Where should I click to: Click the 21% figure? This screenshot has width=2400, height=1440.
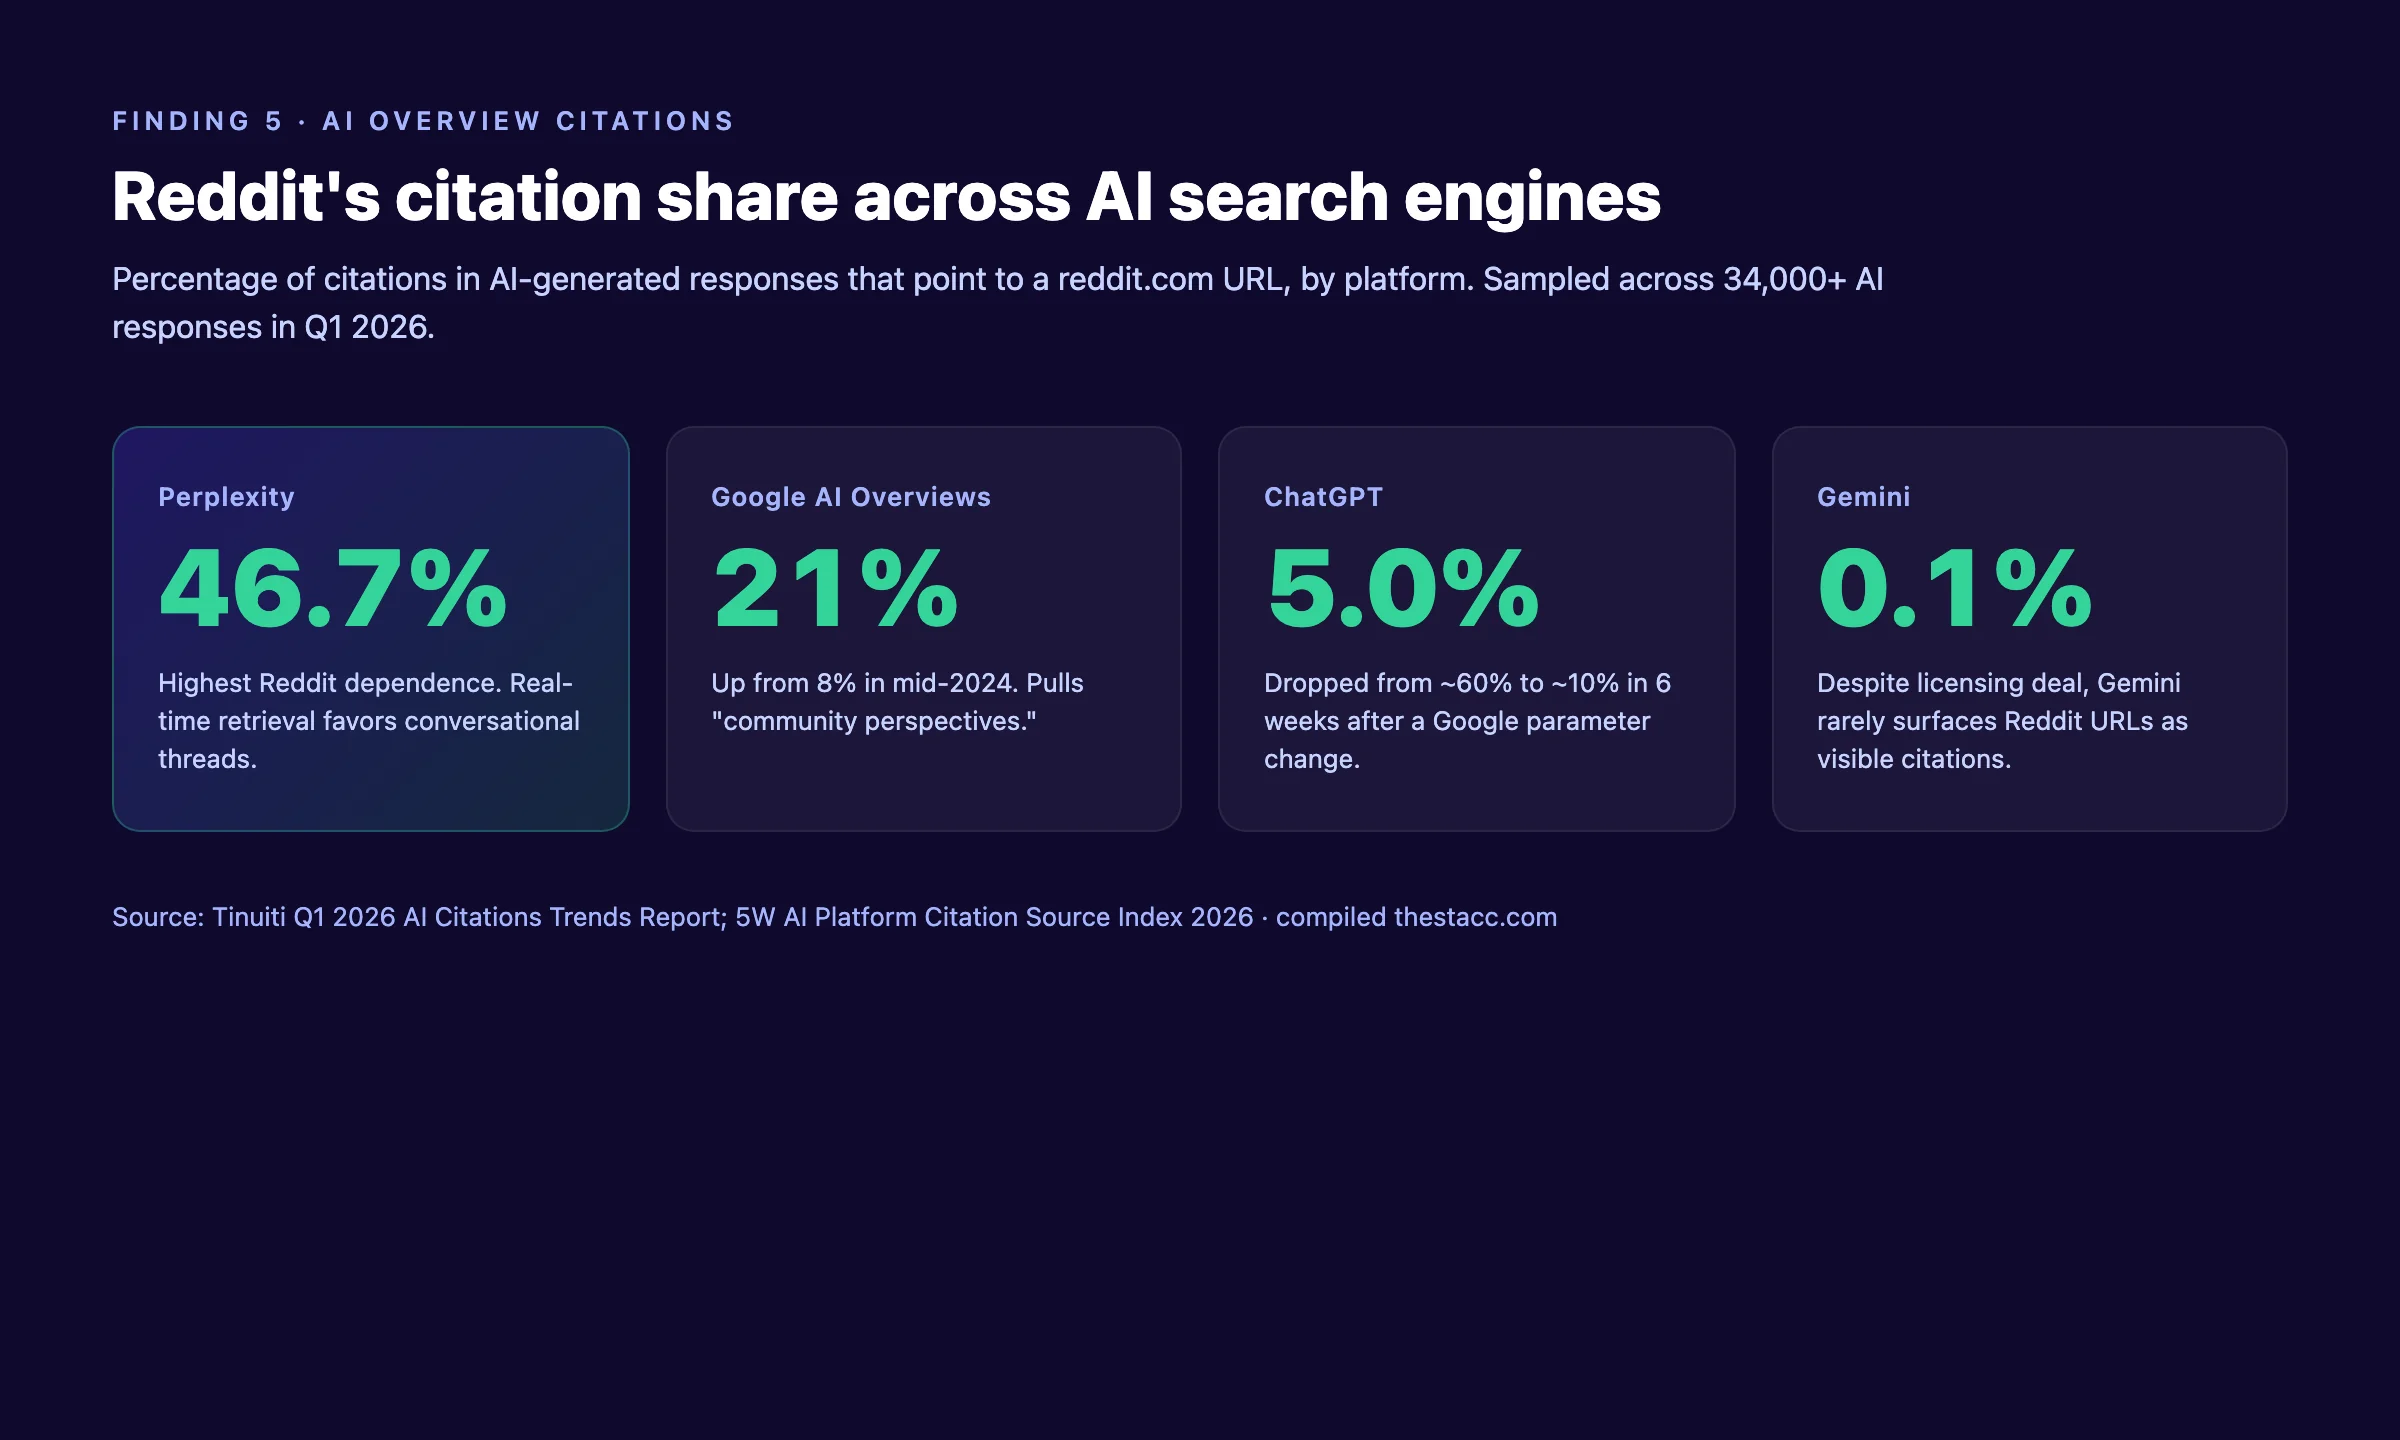click(x=836, y=589)
